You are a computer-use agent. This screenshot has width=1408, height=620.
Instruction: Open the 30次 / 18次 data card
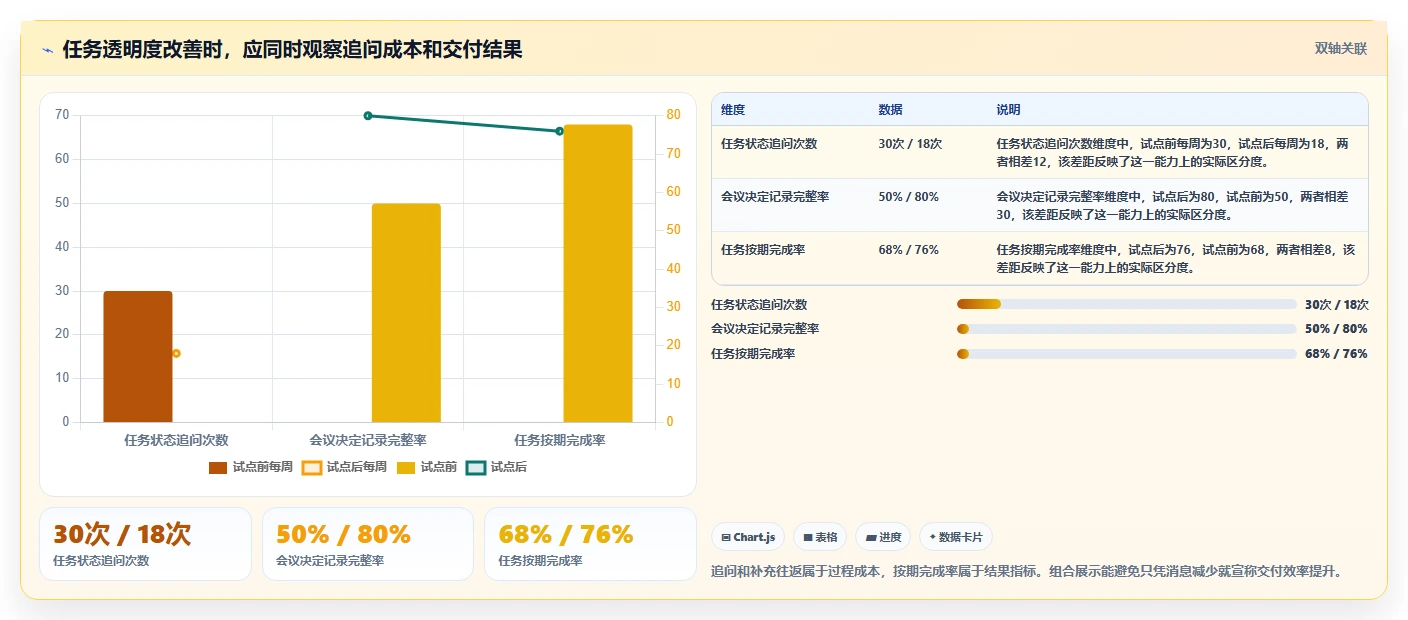[x=145, y=544]
